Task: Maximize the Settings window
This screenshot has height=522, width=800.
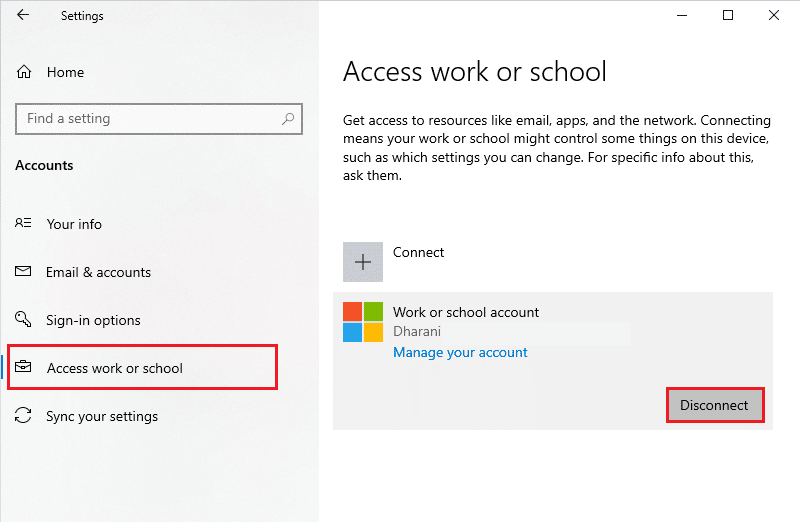Action: [x=728, y=15]
